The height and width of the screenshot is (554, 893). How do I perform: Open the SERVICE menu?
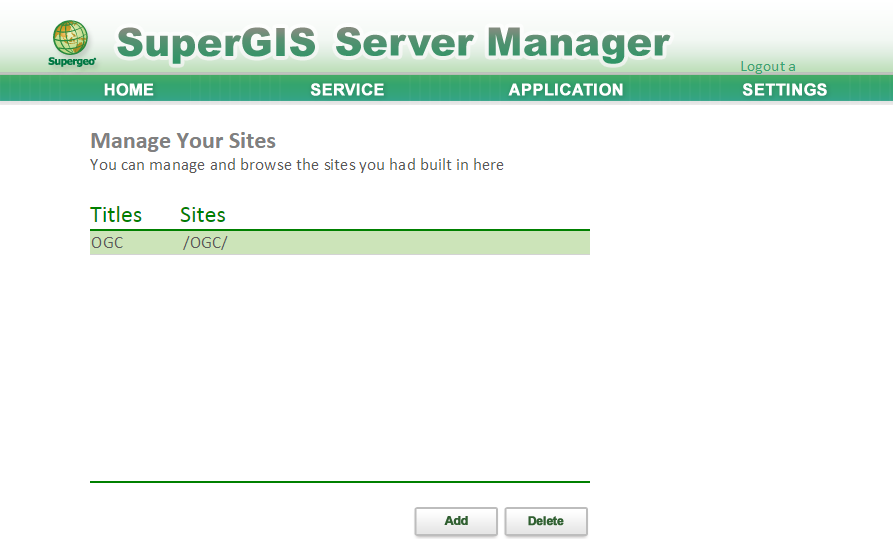point(347,89)
